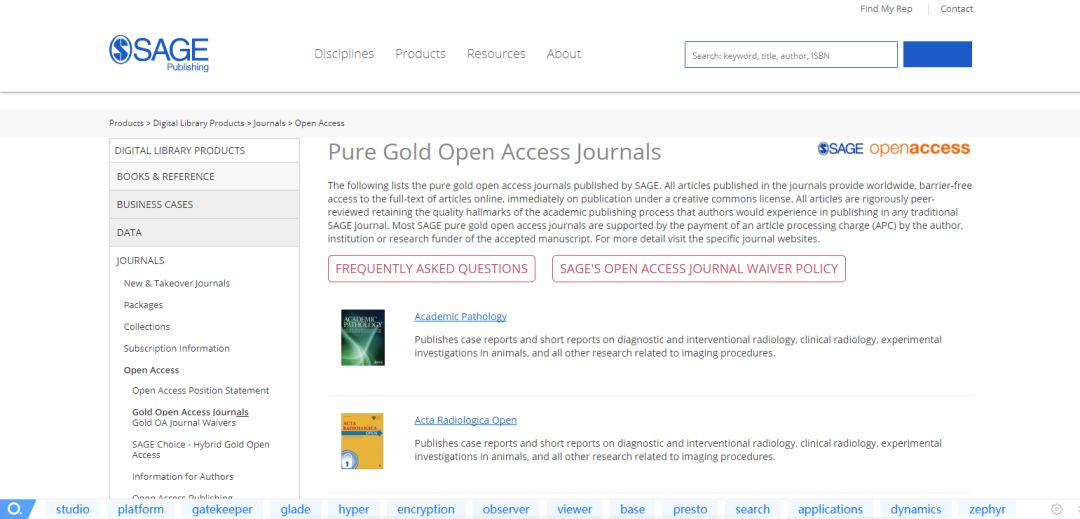Open the Disciplines menu
This screenshot has width=1080, height=519.
tap(344, 54)
